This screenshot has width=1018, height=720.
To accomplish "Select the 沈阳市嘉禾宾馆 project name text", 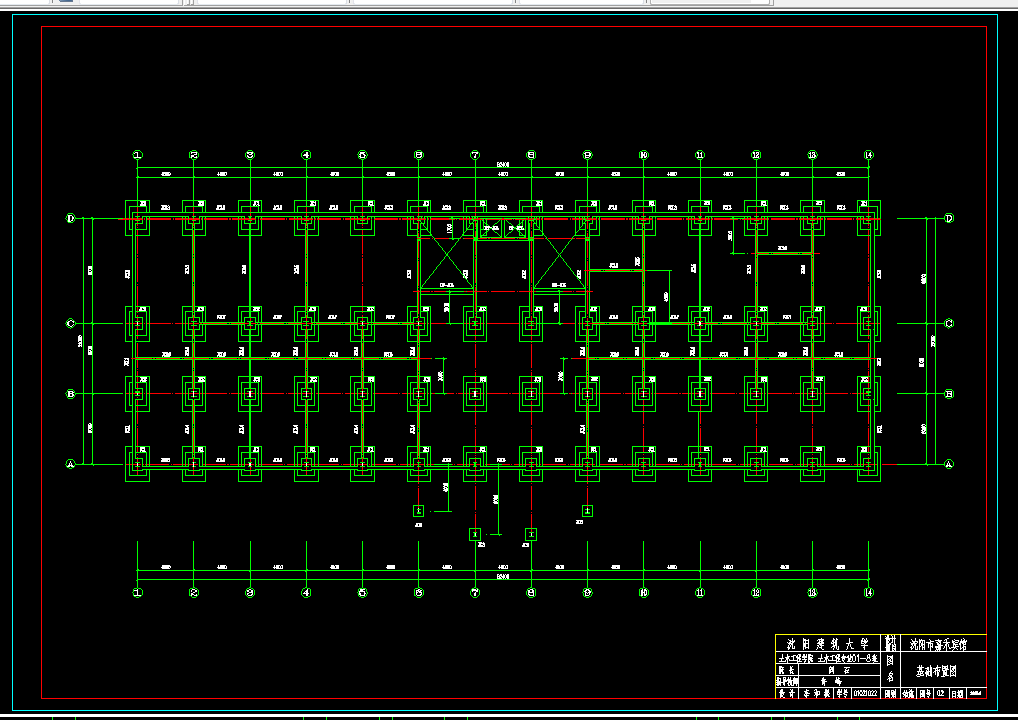I will [x=938, y=644].
